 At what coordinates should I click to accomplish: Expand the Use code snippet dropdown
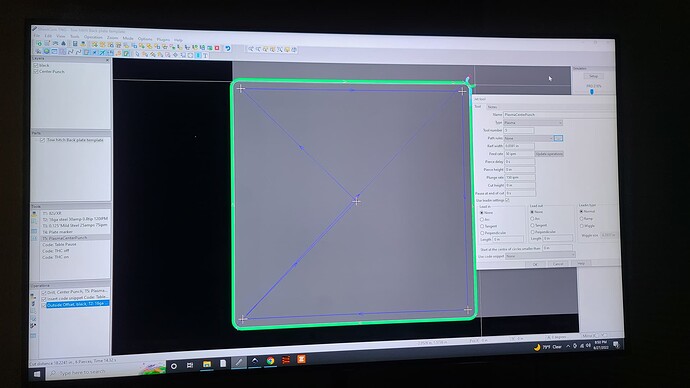tap(540, 256)
